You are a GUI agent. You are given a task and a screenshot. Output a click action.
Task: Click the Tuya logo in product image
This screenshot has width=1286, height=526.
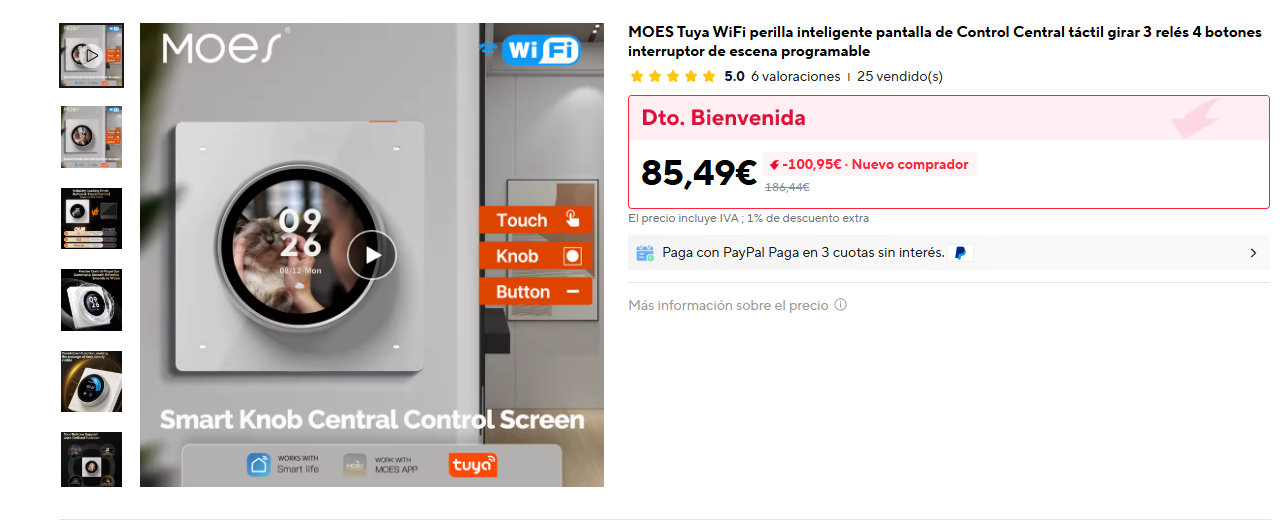click(473, 465)
